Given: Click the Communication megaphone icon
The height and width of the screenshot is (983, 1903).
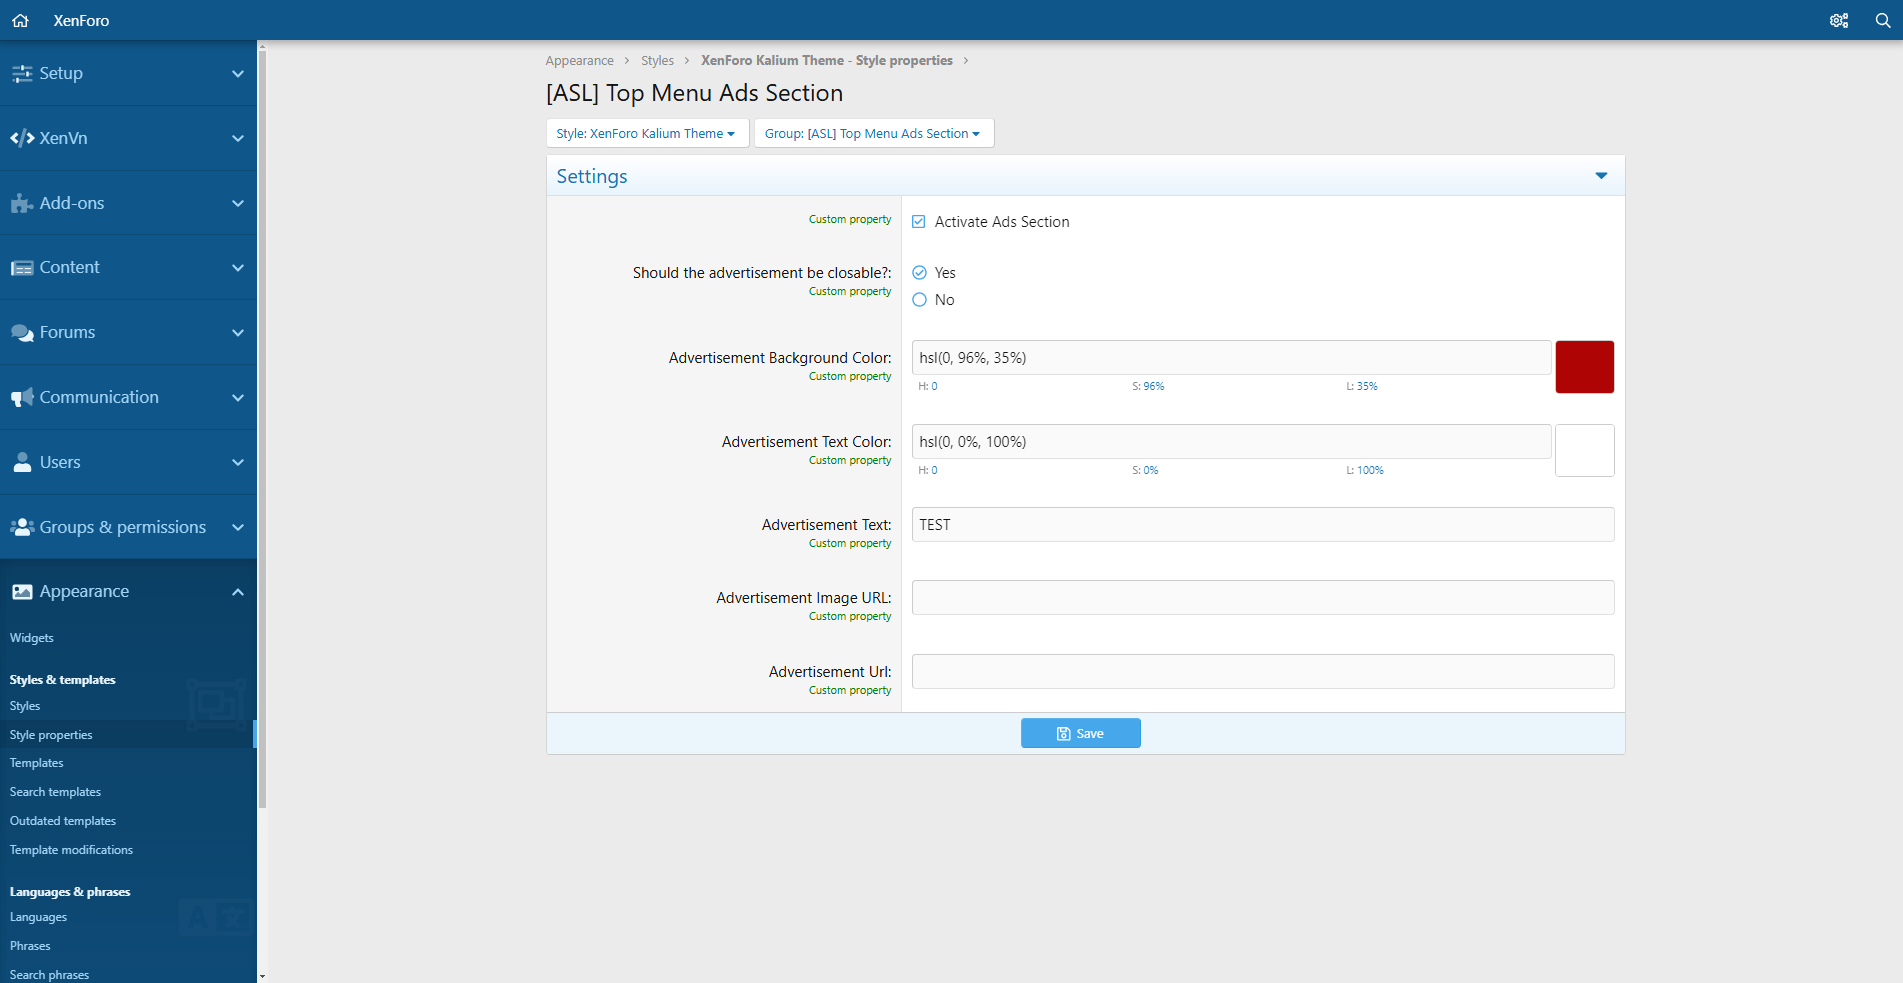Looking at the screenshot, I should pos(22,397).
